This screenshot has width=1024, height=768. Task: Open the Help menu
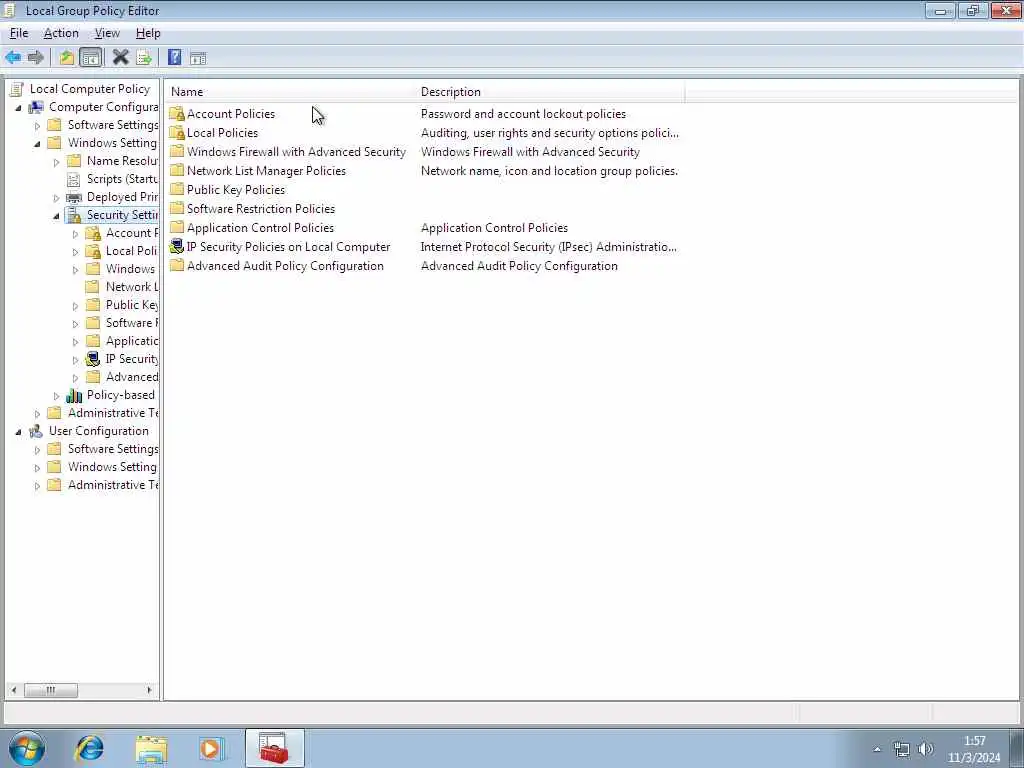coord(148,33)
